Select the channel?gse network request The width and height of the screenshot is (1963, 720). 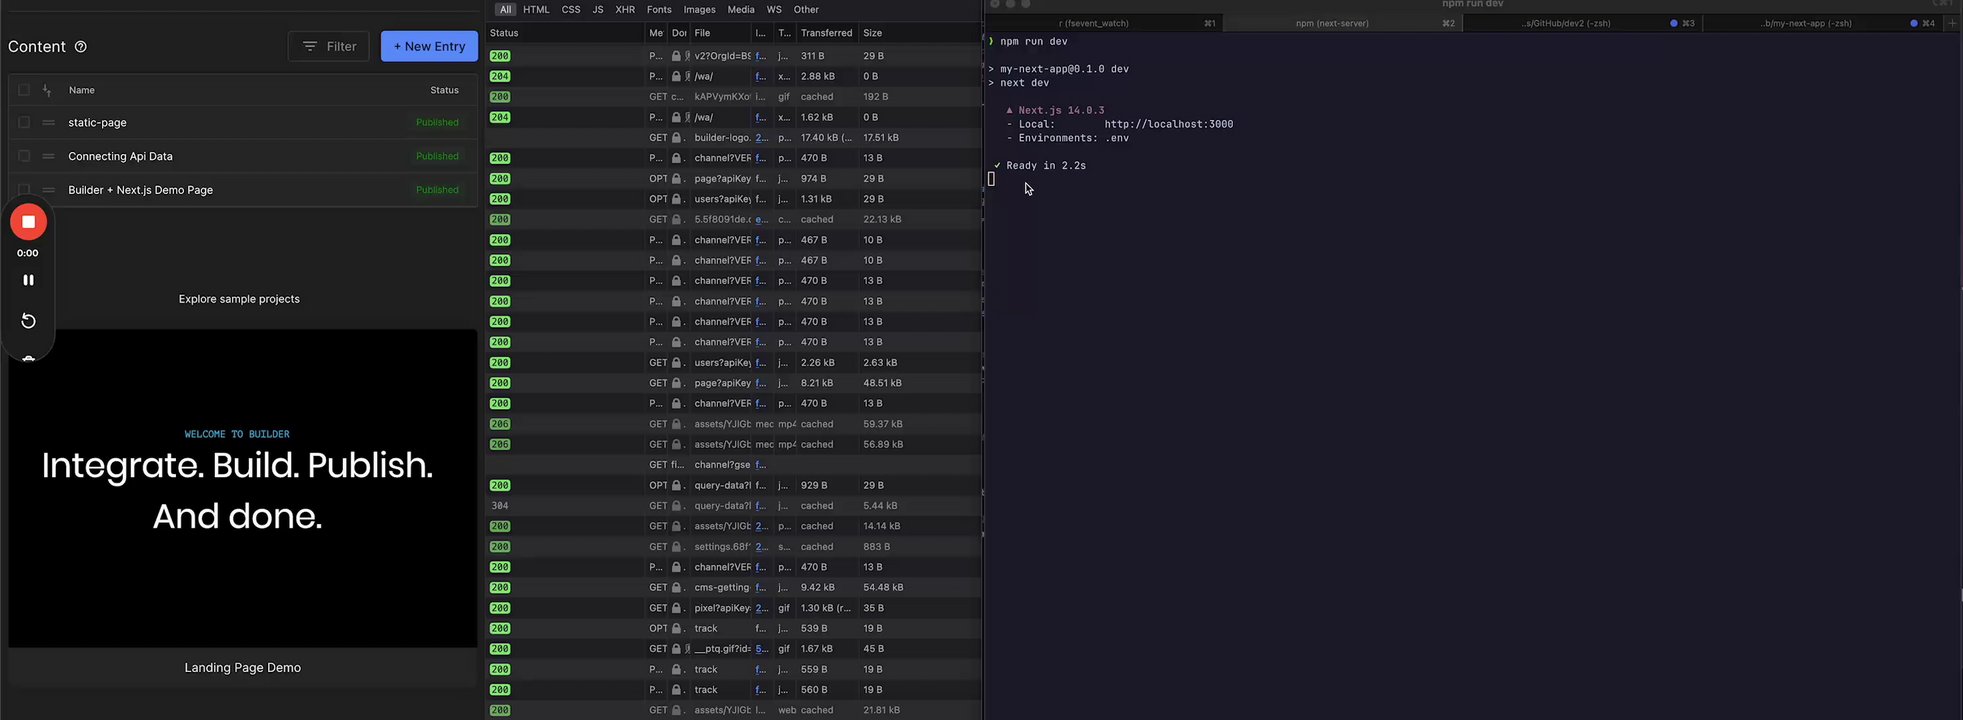[733, 465]
